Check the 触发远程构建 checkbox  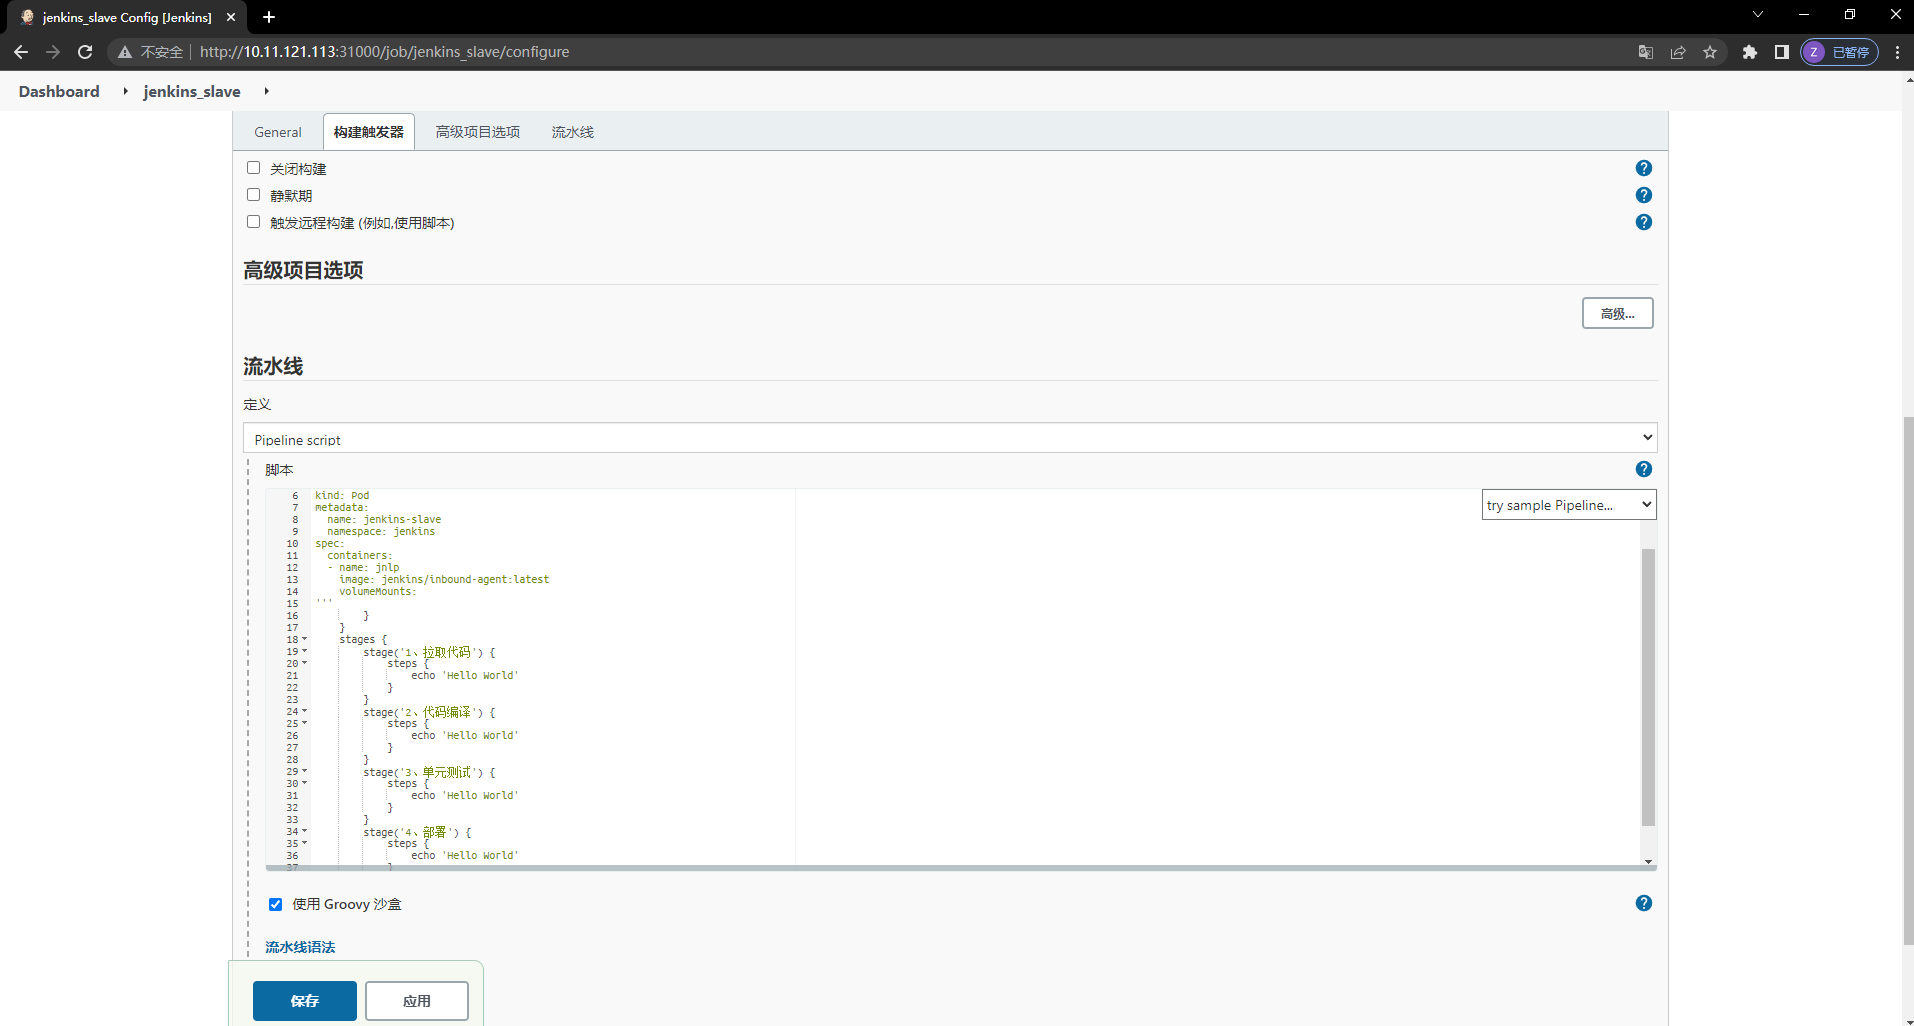click(x=254, y=222)
